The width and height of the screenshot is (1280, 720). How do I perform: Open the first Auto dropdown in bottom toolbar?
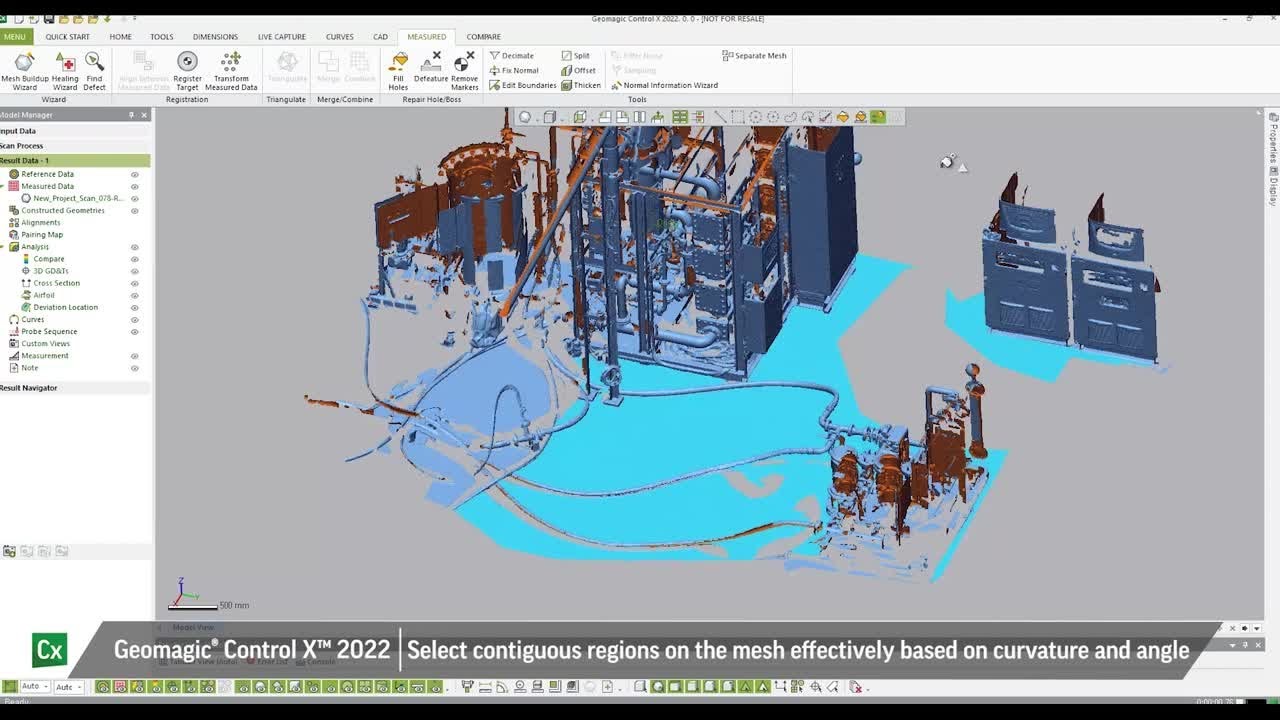(34, 686)
